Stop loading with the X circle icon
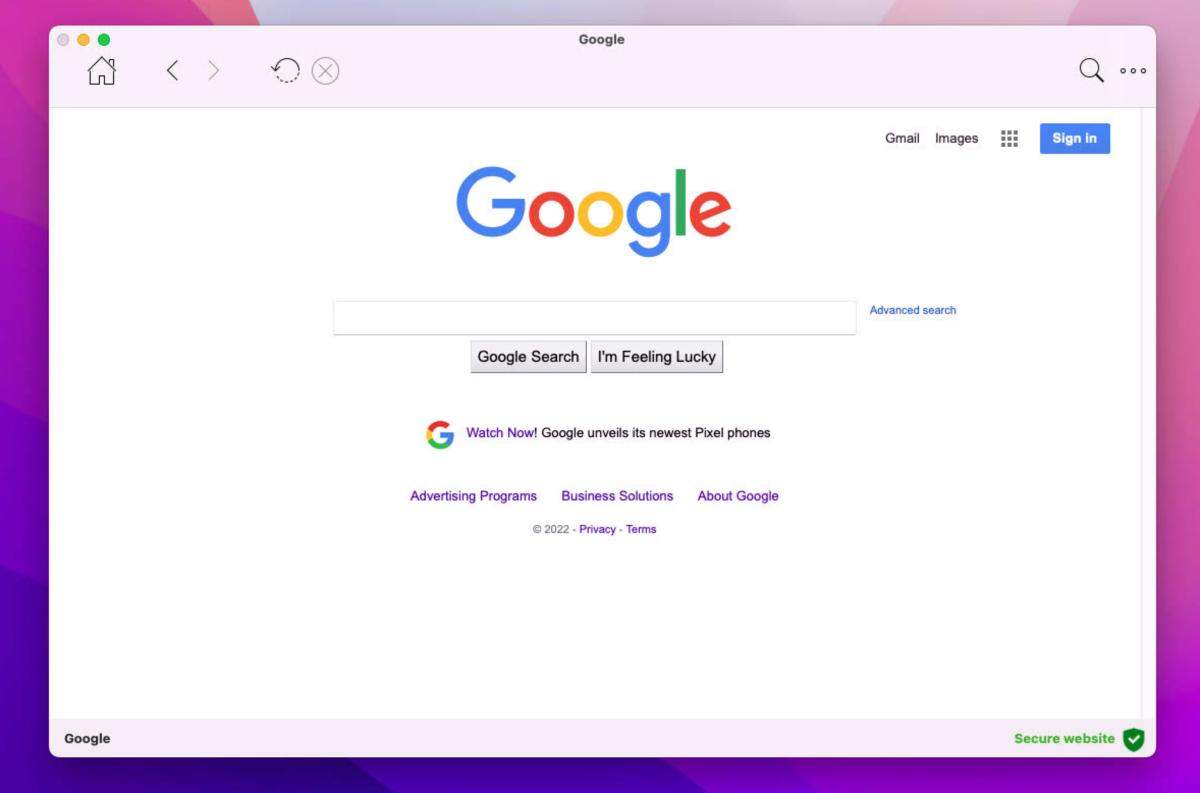This screenshot has width=1200, height=793. [325, 71]
